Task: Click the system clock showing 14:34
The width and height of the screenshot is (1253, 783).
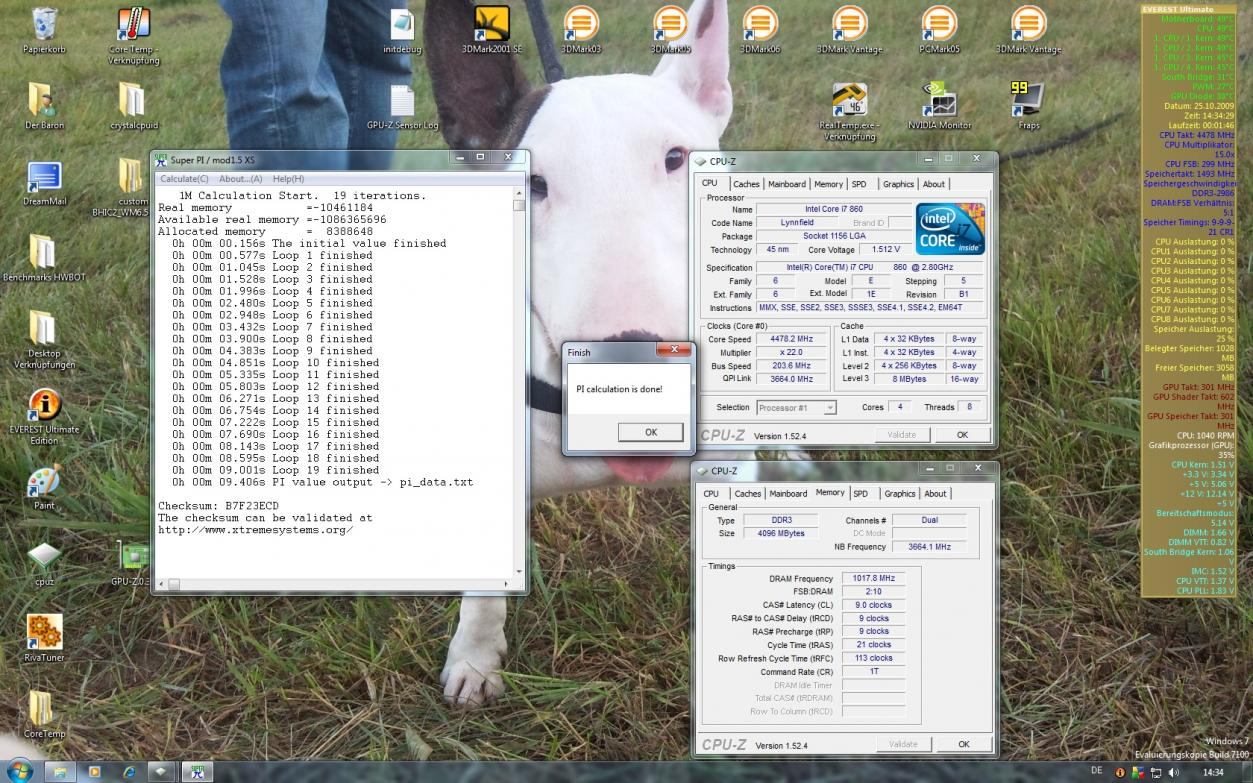Action: click(x=1213, y=772)
